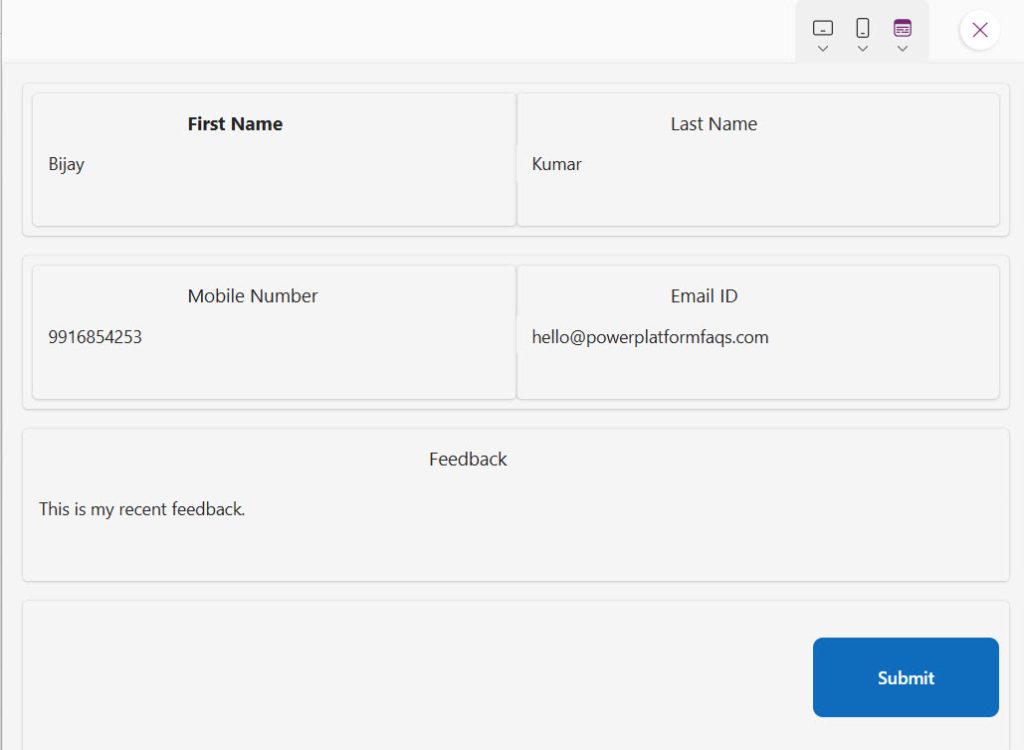
Task: Select the Feedback label
Action: (x=467, y=459)
